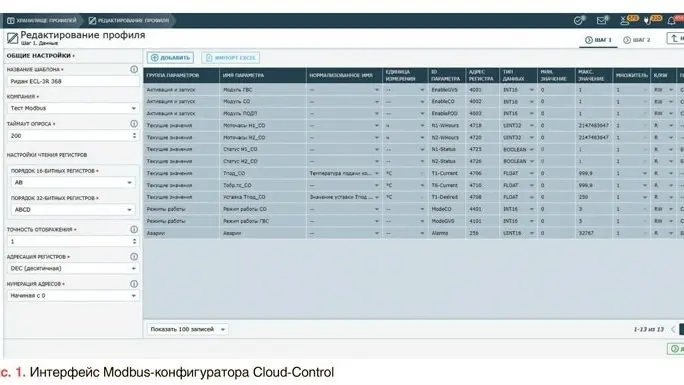Click the Тобр.тс_СО cell
Viewport: 684px width, 385px height.
point(263,185)
